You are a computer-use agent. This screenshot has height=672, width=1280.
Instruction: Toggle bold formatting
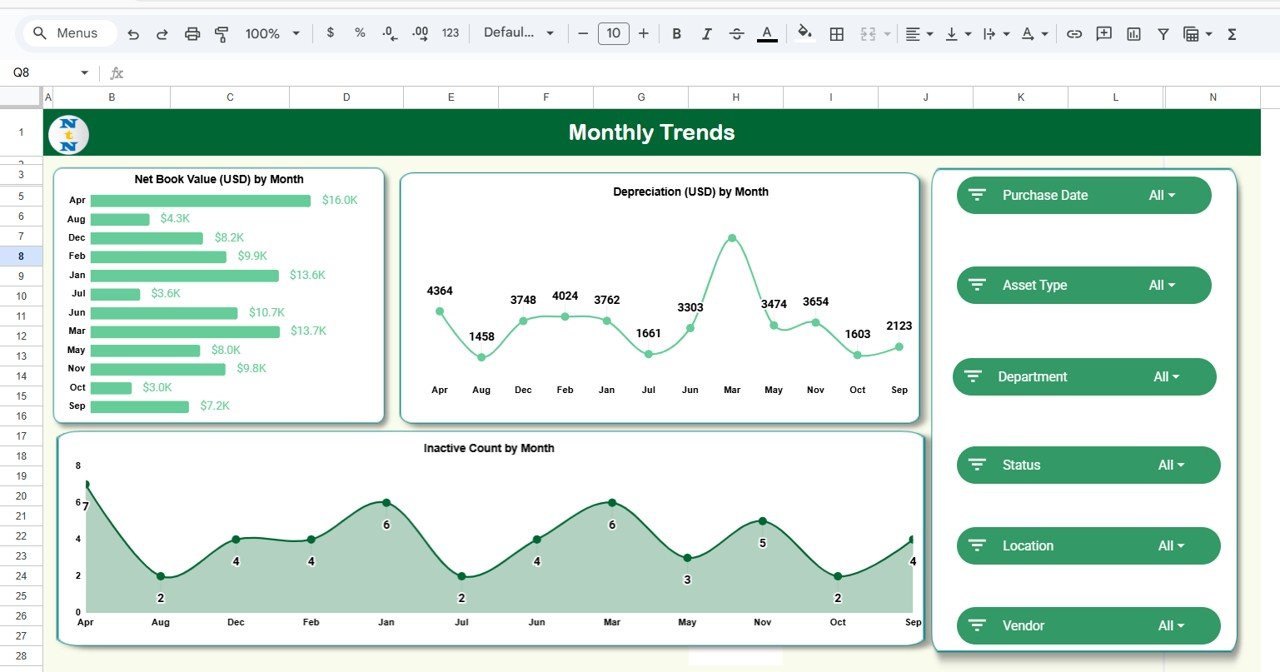tap(676, 33)
